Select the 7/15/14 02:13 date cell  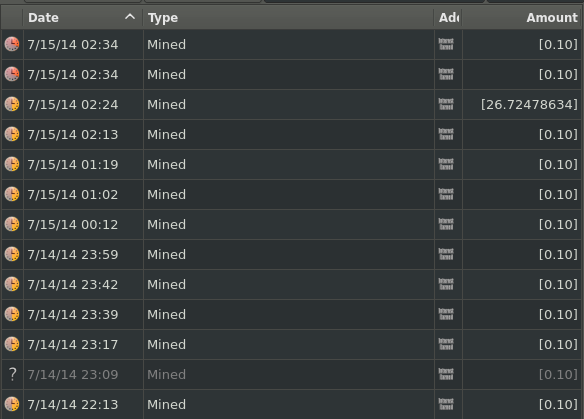(73, 134)
